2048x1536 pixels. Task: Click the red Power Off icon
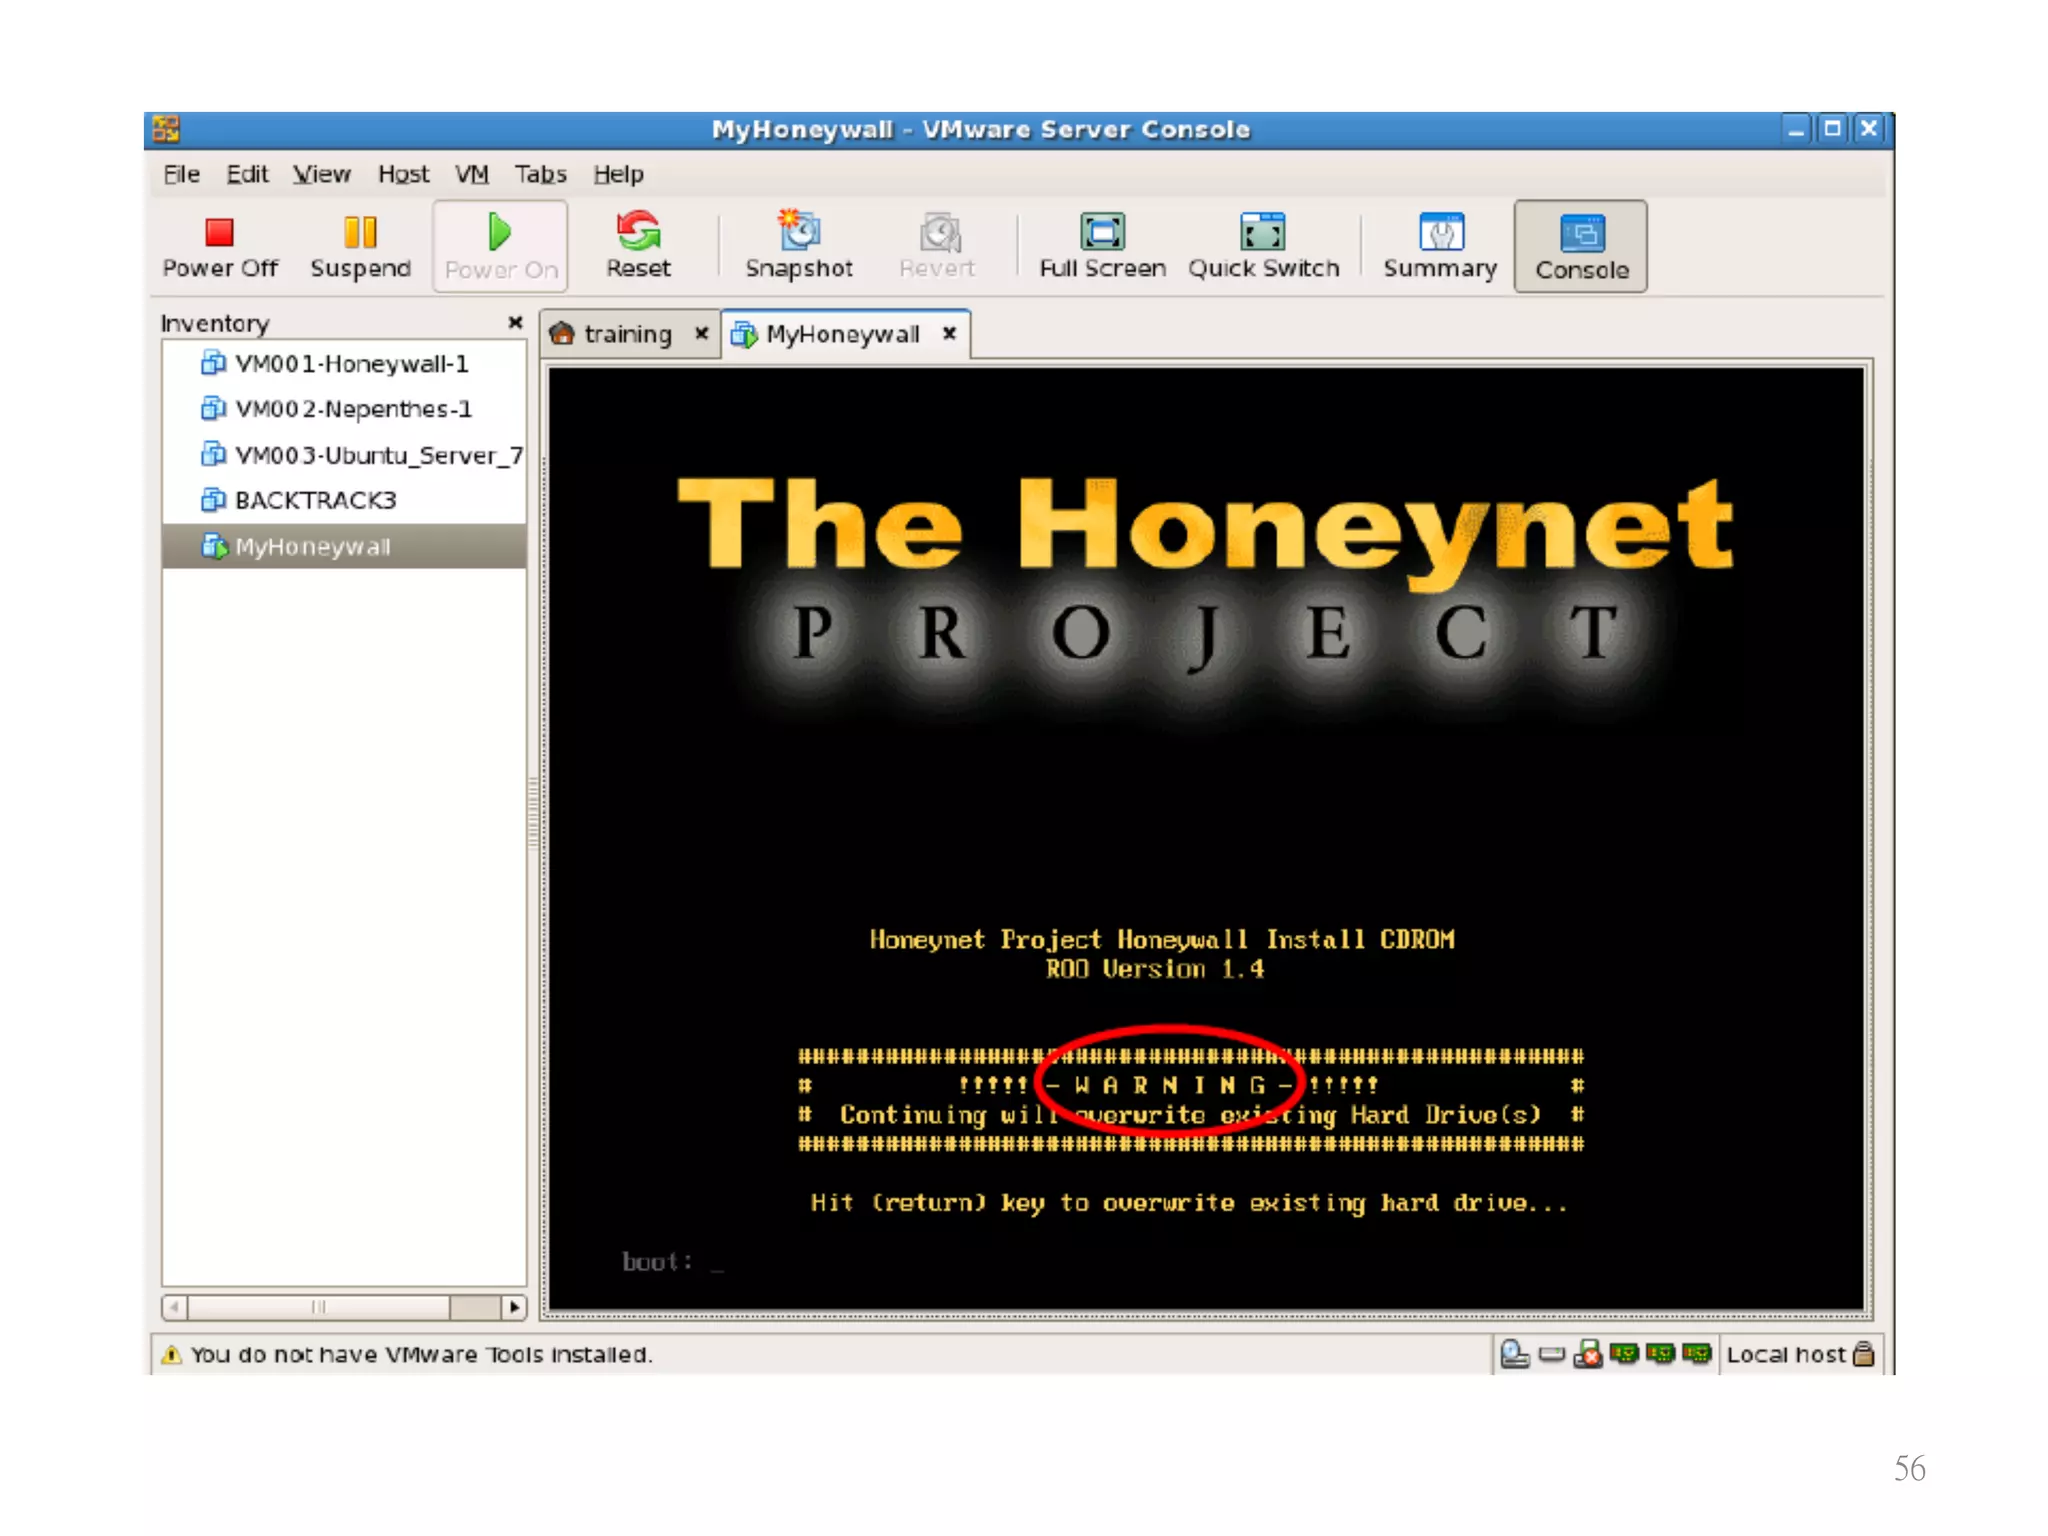pyautogui.click(x=219, y=233)
